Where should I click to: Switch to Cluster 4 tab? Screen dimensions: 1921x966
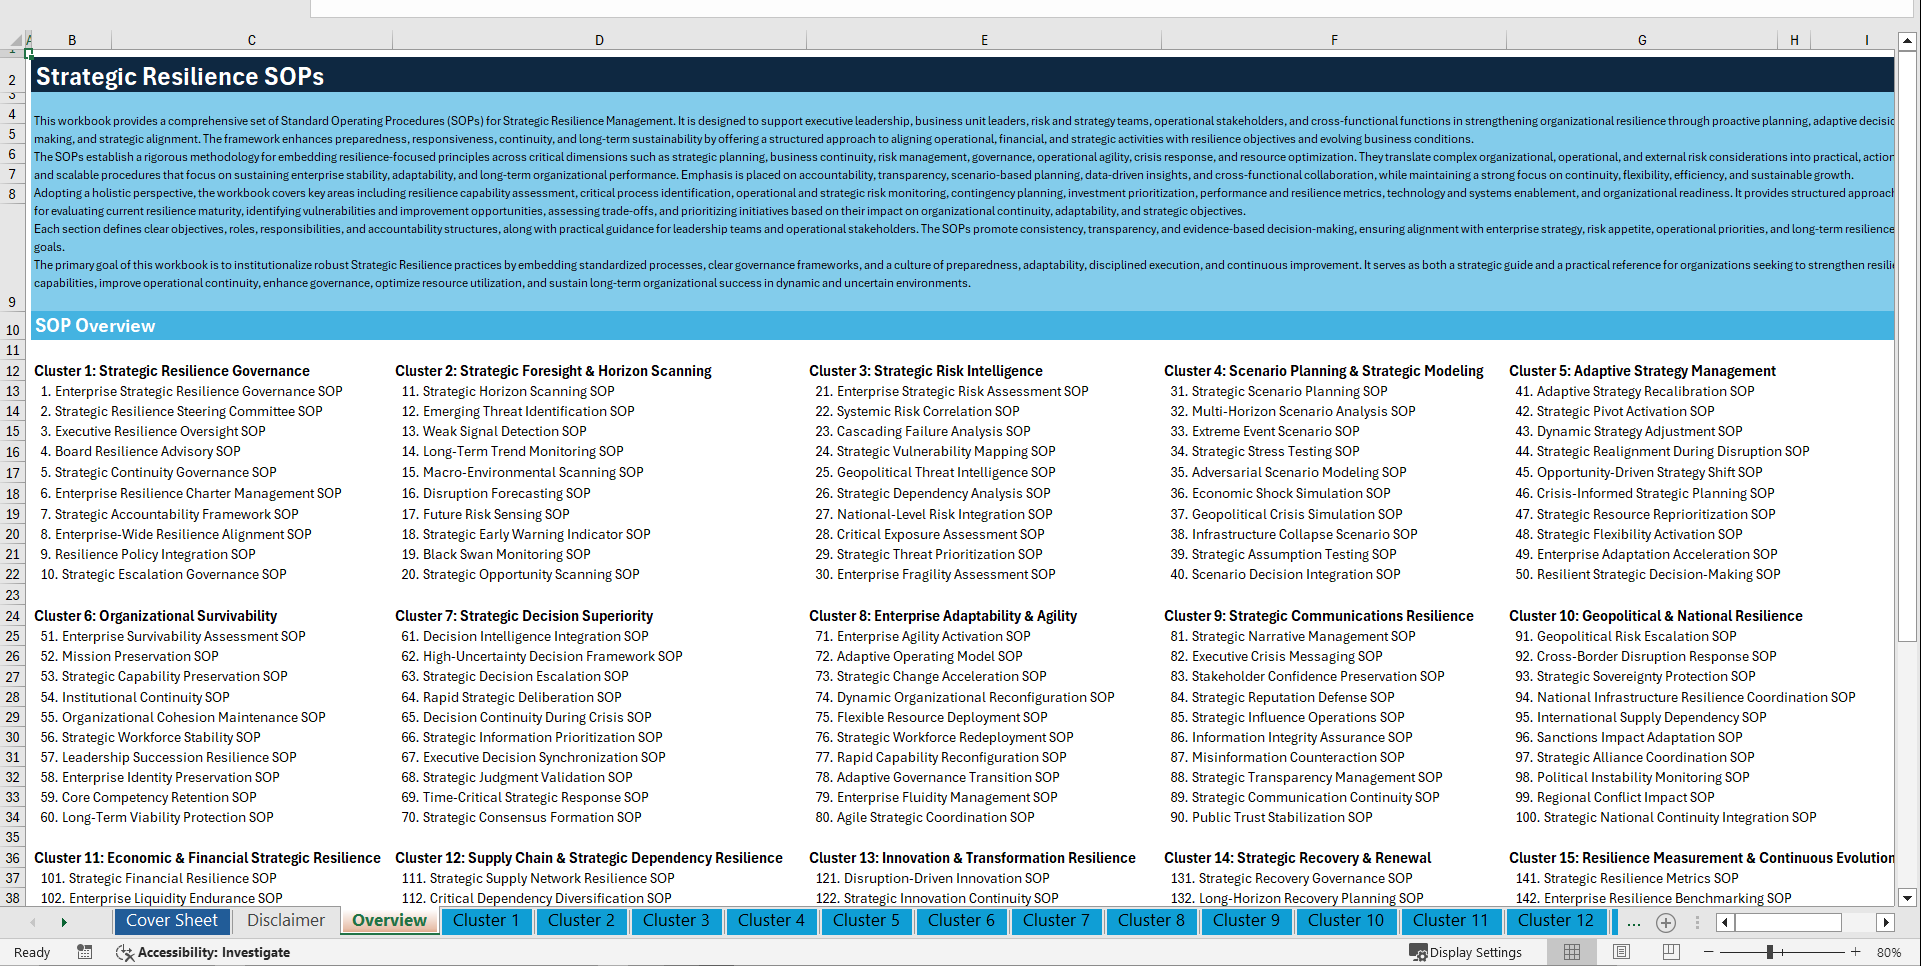point(771,921)
